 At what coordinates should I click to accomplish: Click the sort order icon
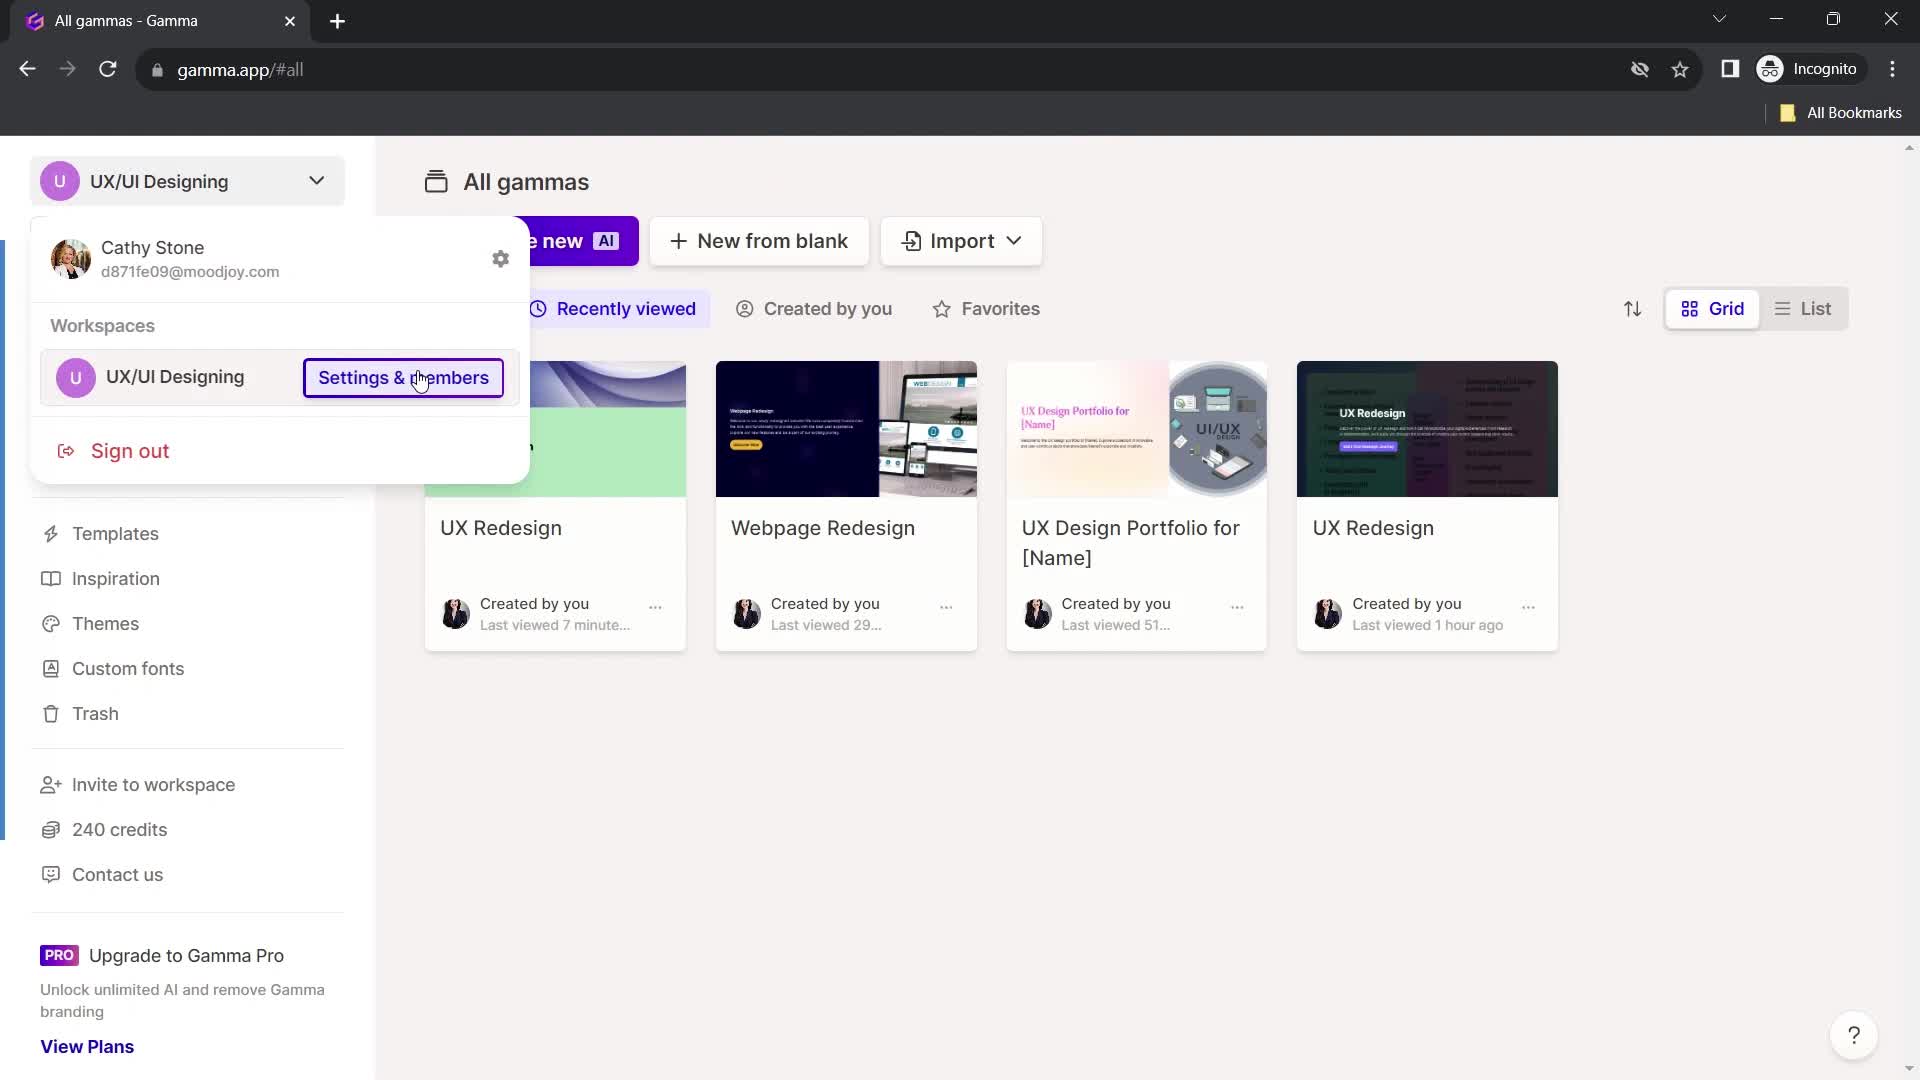(x=1633, y=307)
